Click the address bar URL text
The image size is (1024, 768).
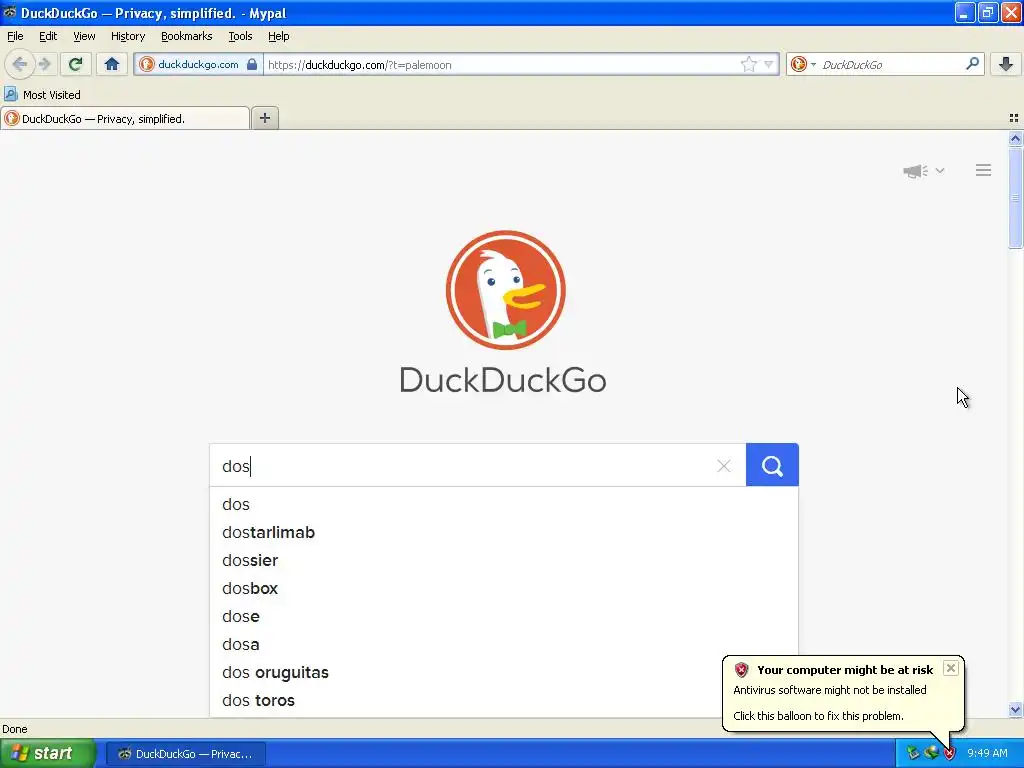click(359, 65)
